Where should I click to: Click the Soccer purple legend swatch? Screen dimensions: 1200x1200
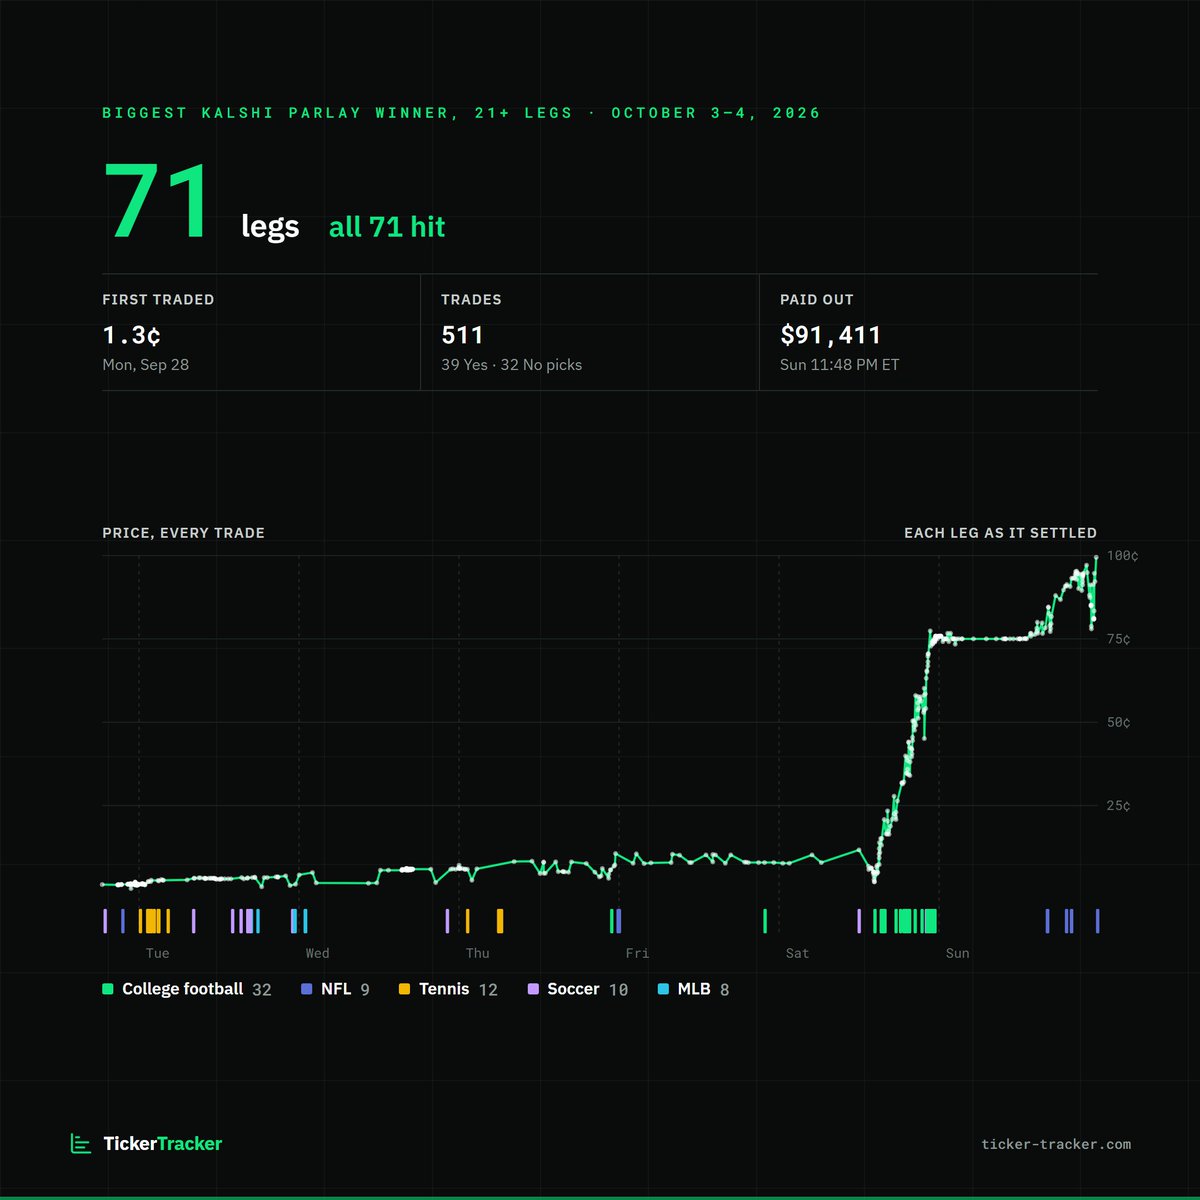(533, 989)
